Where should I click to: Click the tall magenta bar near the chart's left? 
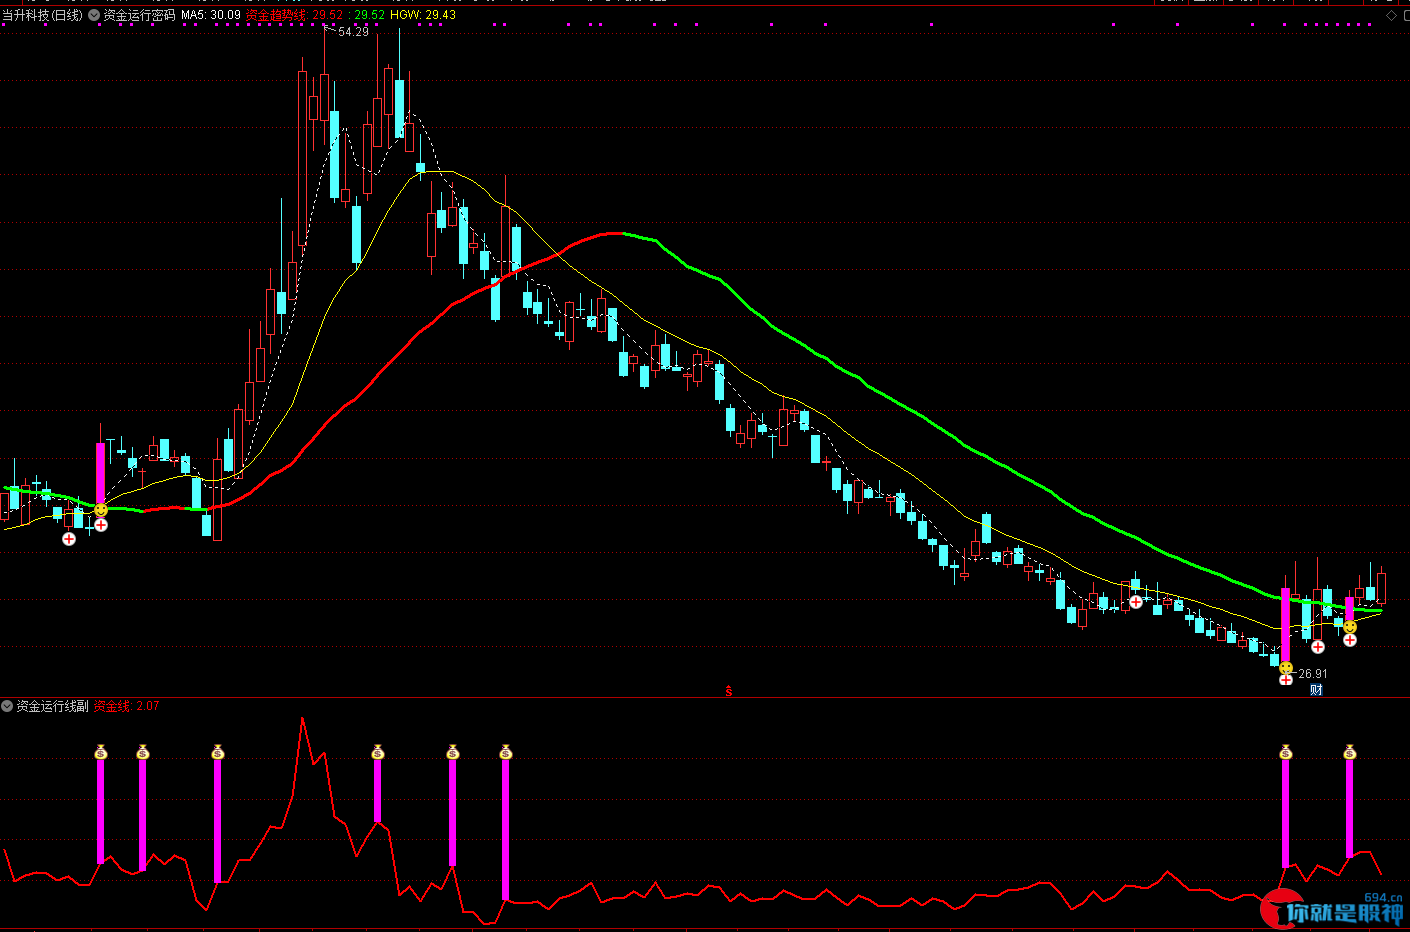tap(100, 474)
